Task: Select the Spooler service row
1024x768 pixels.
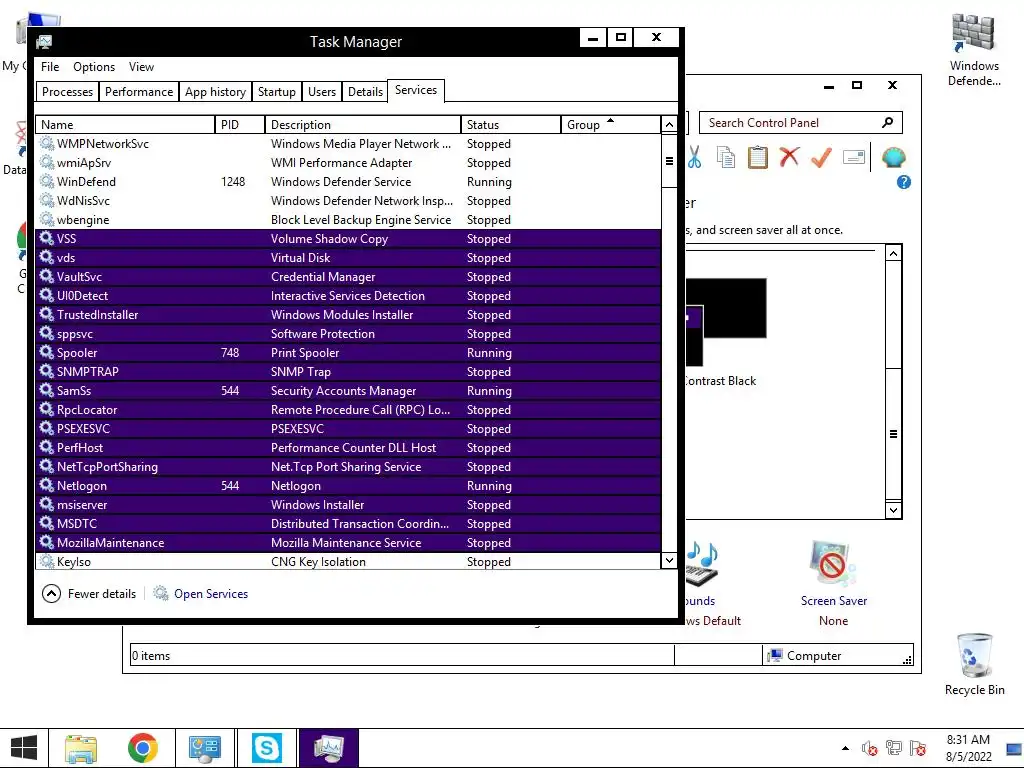Action: 348,353
